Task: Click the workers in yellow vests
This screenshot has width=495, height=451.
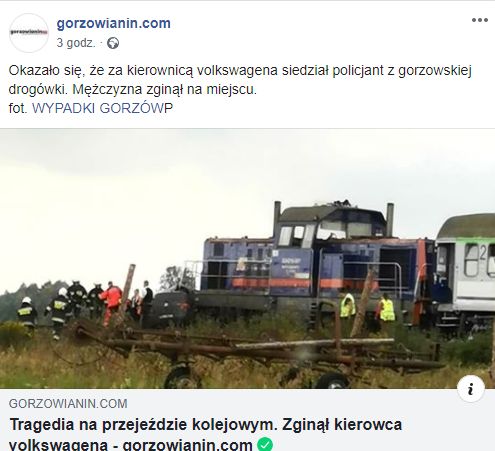Action: click(x=367, y=307)
